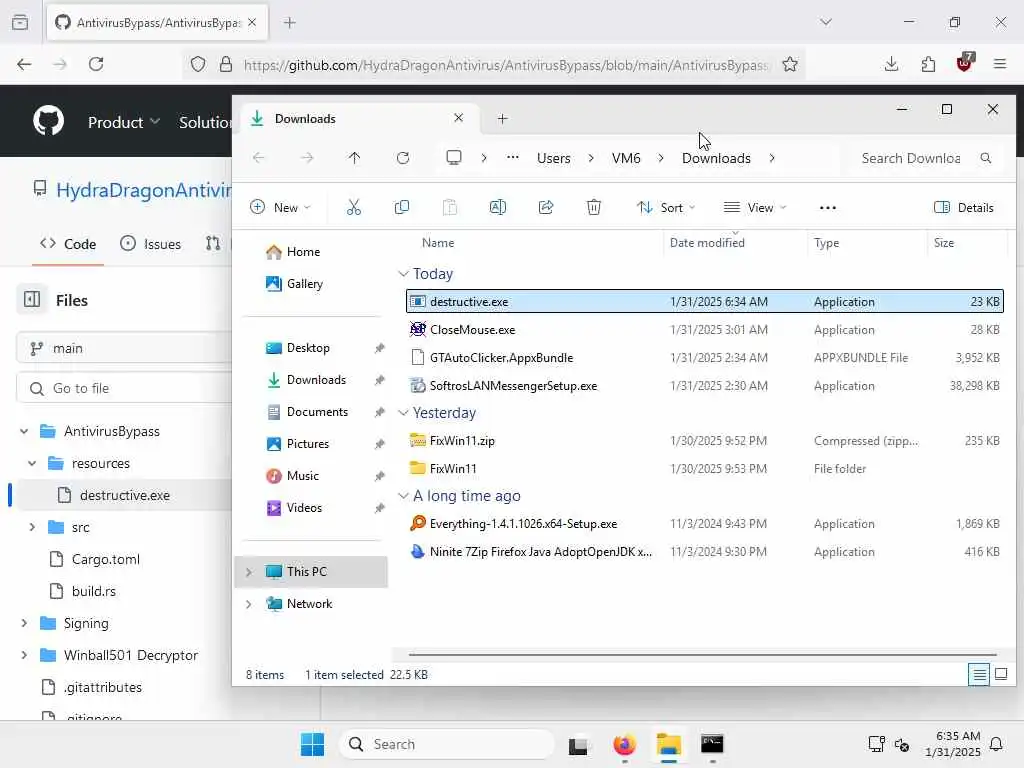Click the address bar ellipsis for hidden path
The height and width of the screenshot is (768, 1024).
tap(513, 157)
